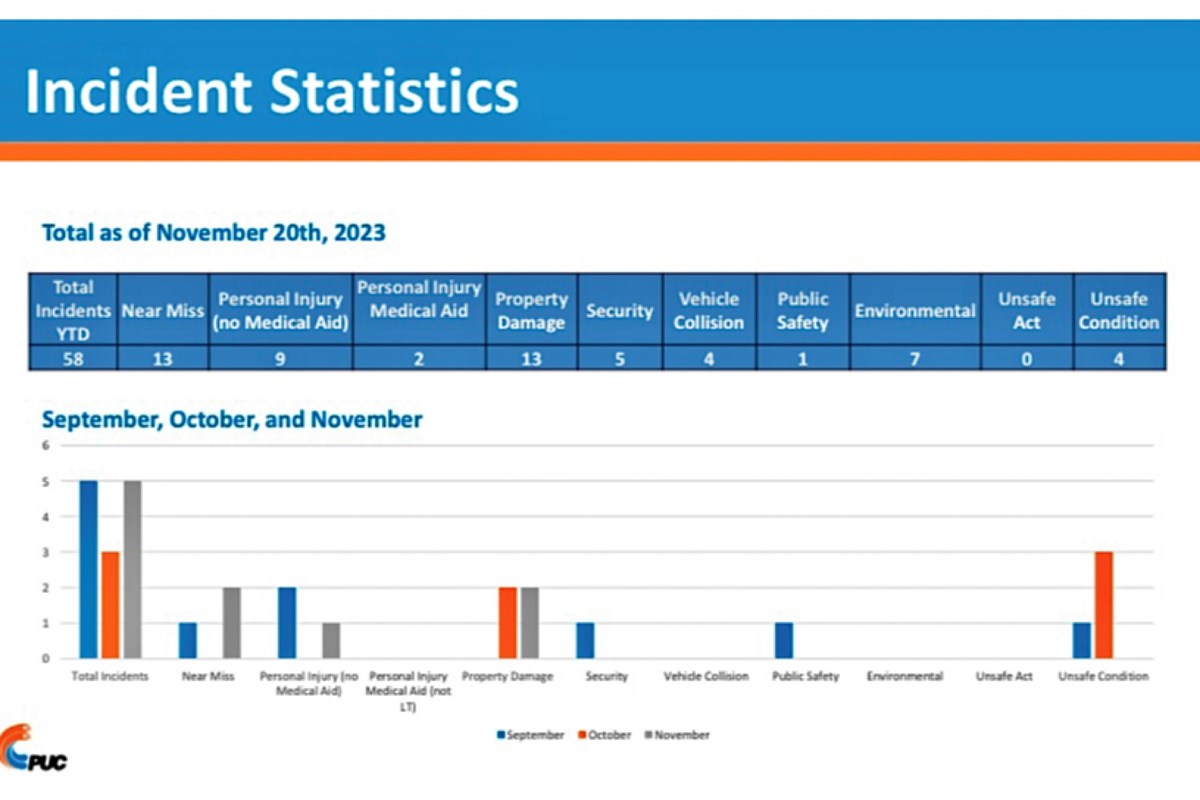Click the value 4 under Unsafe Condition

tap(1119, 358)
